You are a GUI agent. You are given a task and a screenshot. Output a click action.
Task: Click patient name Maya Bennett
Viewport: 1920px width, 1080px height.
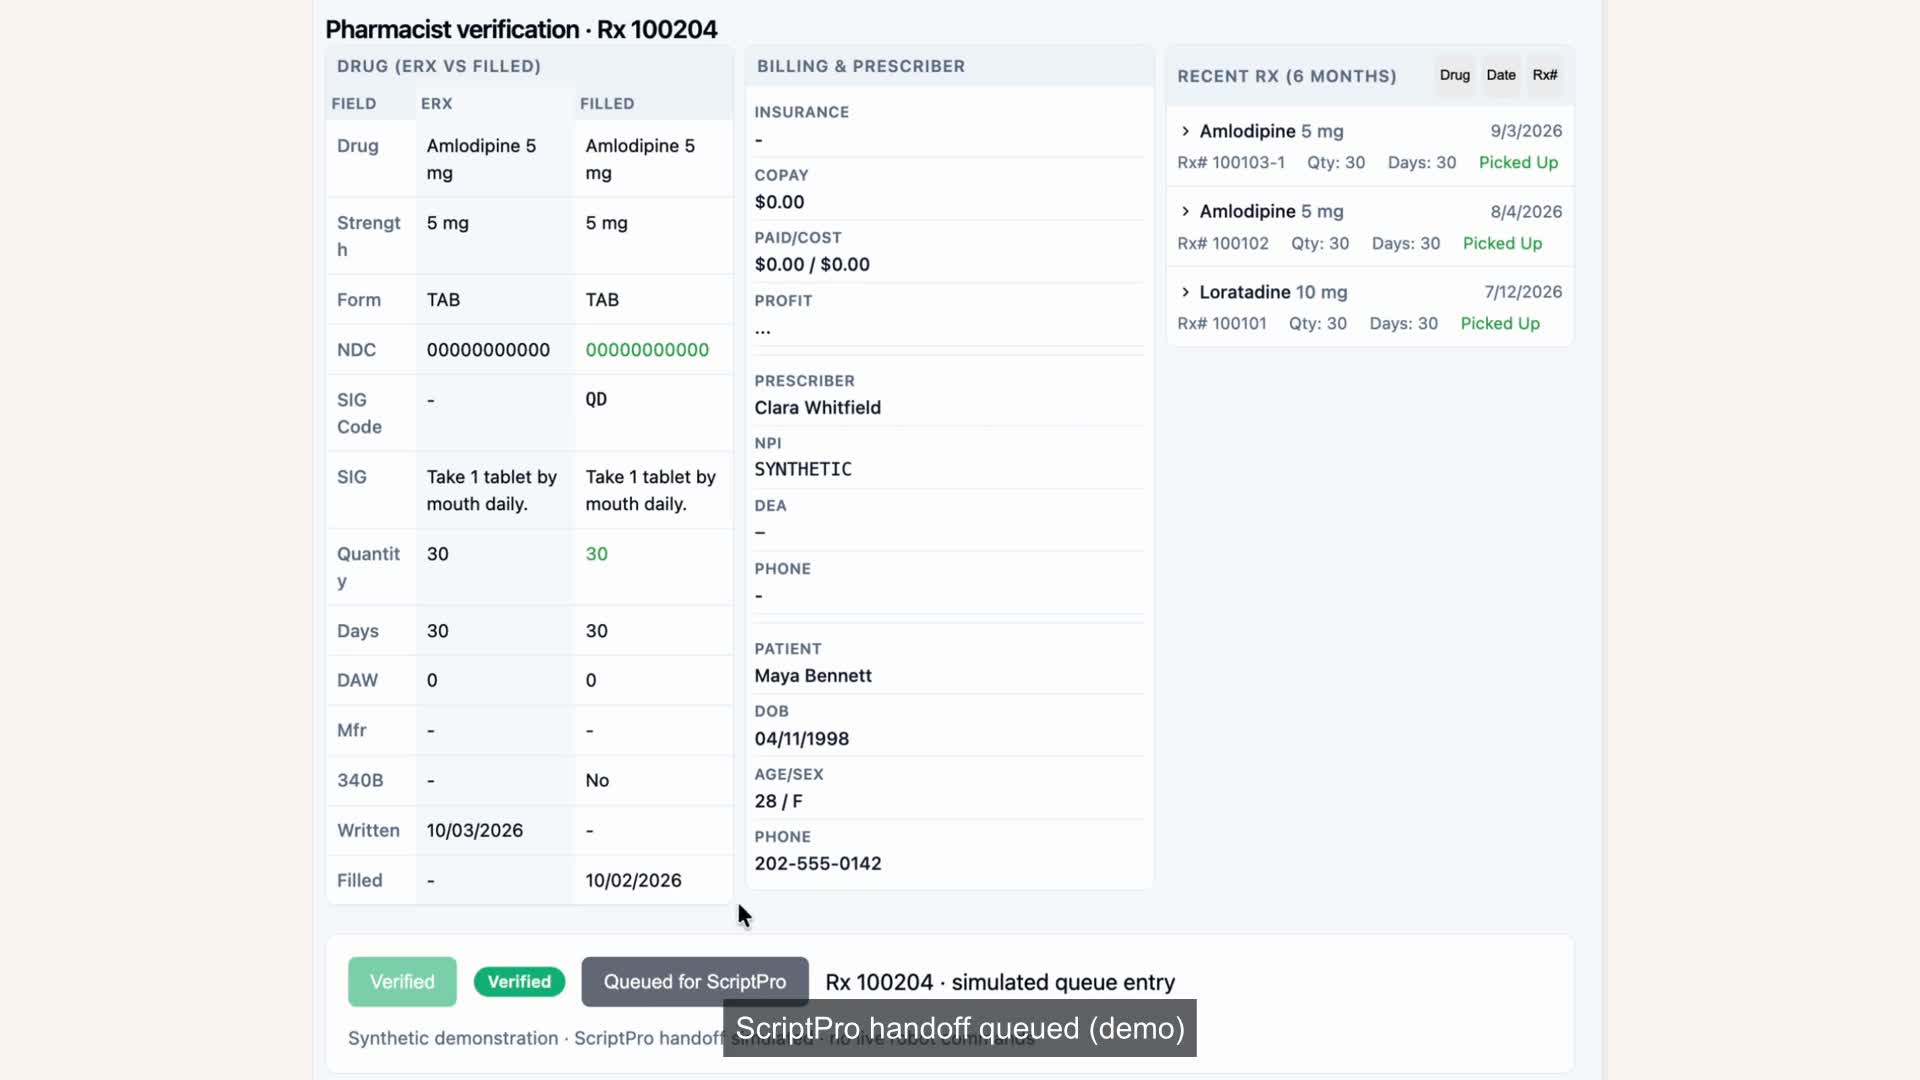click(813, 676)
